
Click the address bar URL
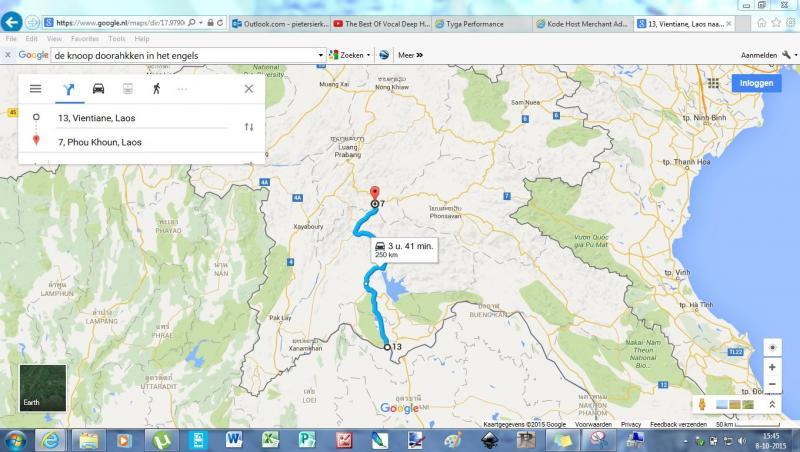(120, 23)
